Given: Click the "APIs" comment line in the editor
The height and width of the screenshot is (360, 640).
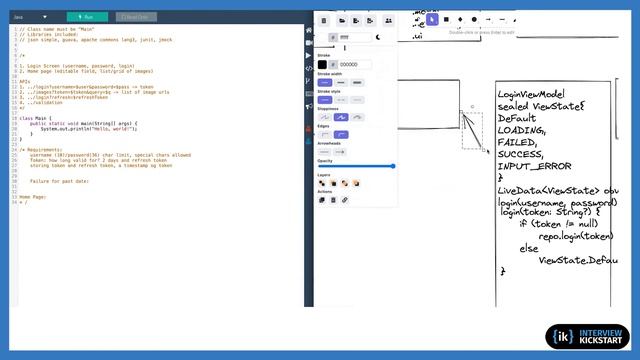Looking at the screenshot, I should [x=24, y=82].
